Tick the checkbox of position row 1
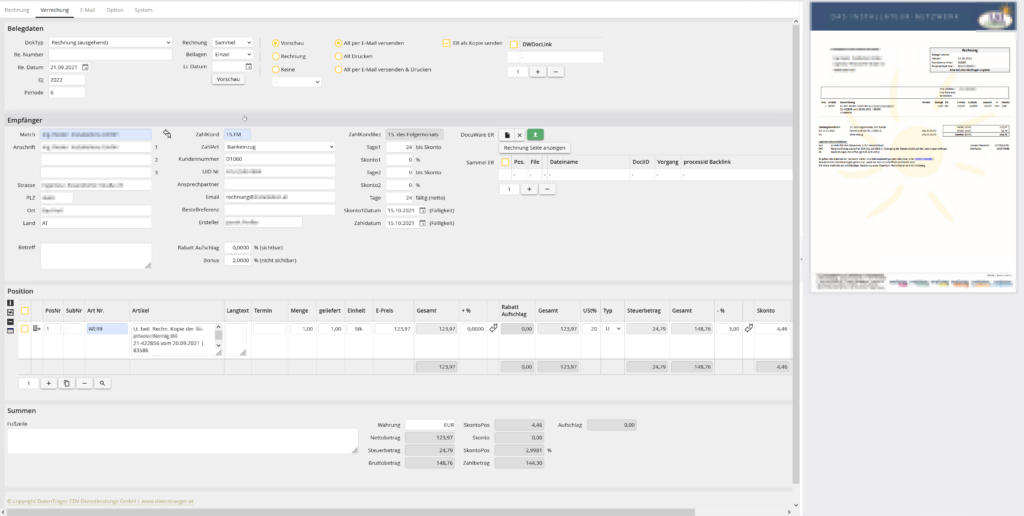This screenshot has height=516, width=1024. [x=25, y=329]
